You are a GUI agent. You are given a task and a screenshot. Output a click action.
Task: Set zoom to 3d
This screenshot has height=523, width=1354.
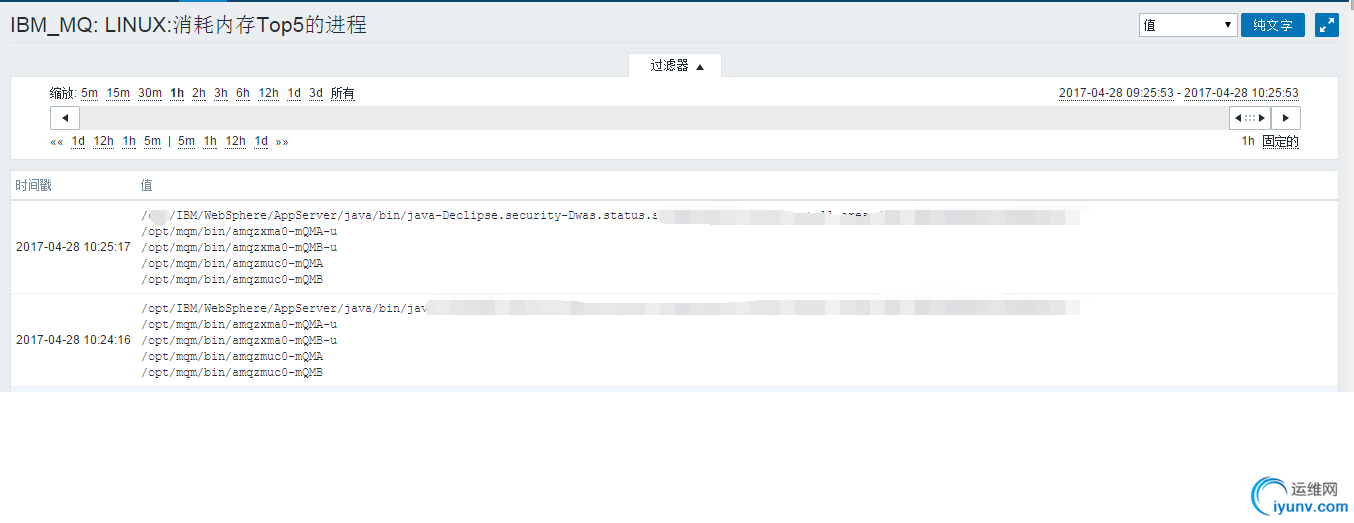coord(316,93)
